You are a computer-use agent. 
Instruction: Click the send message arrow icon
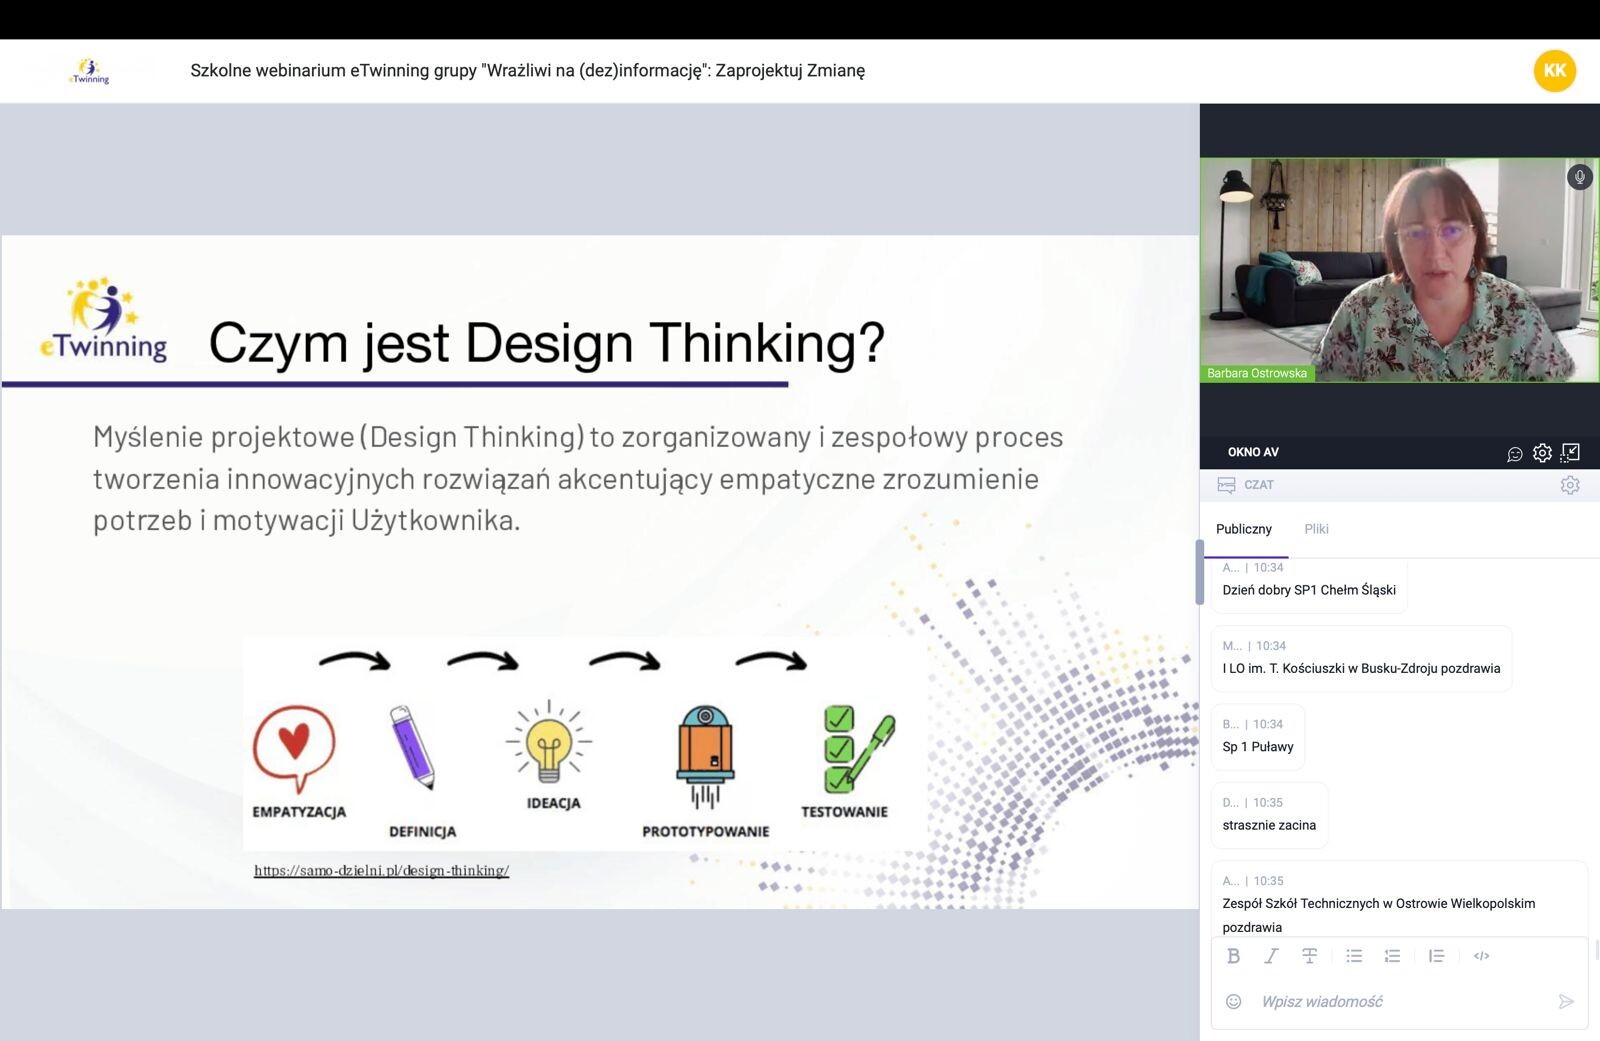[1565, 1001]
